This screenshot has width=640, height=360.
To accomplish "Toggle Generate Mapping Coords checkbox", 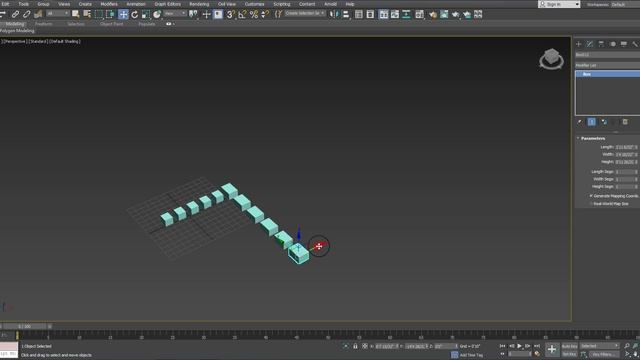I will point(591,196).
